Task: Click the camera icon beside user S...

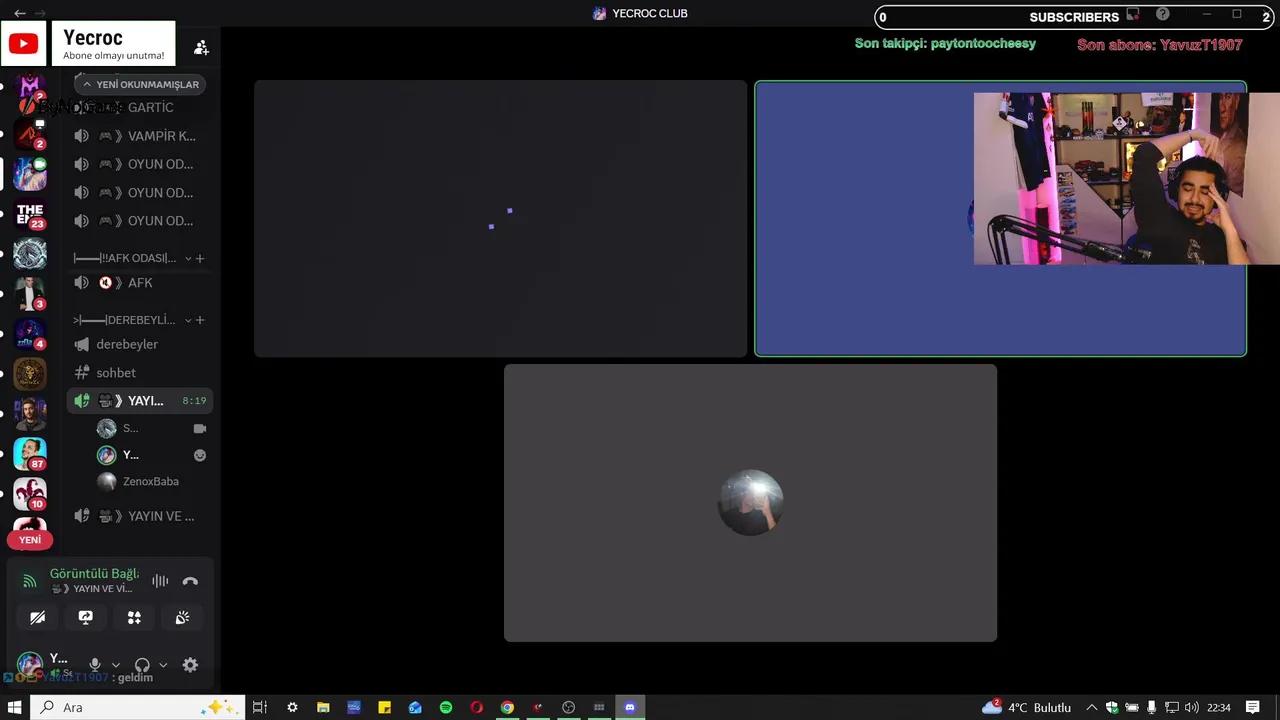Action: pos(199,428)
